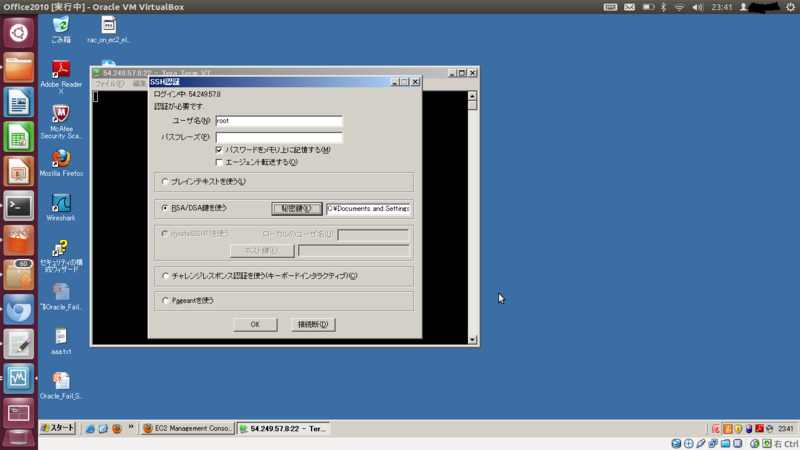The image size is (800, 450).
Task: Select the use RSA/DSA key radio option
Action: tap(165, 208)
